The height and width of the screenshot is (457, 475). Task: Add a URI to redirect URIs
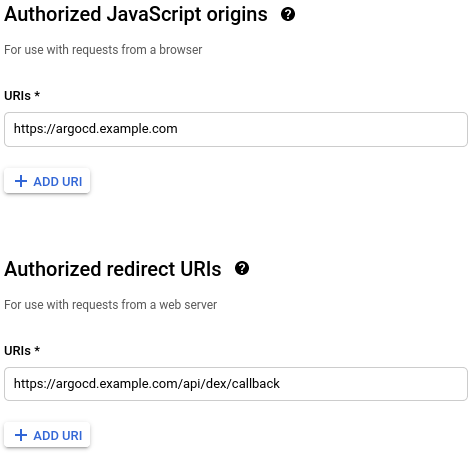point(47,435)
